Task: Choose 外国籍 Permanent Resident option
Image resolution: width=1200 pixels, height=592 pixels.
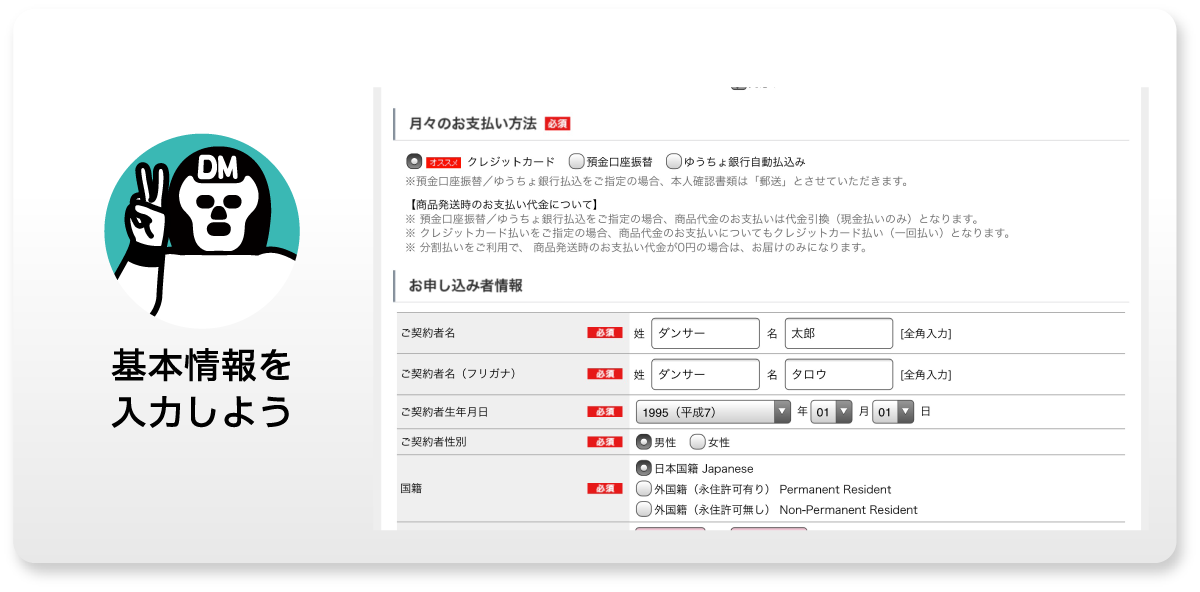Action: coord(644,489)
